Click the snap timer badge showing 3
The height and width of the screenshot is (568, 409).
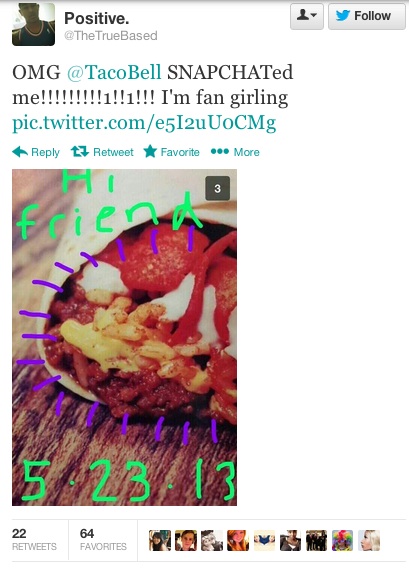coord(217,188)
